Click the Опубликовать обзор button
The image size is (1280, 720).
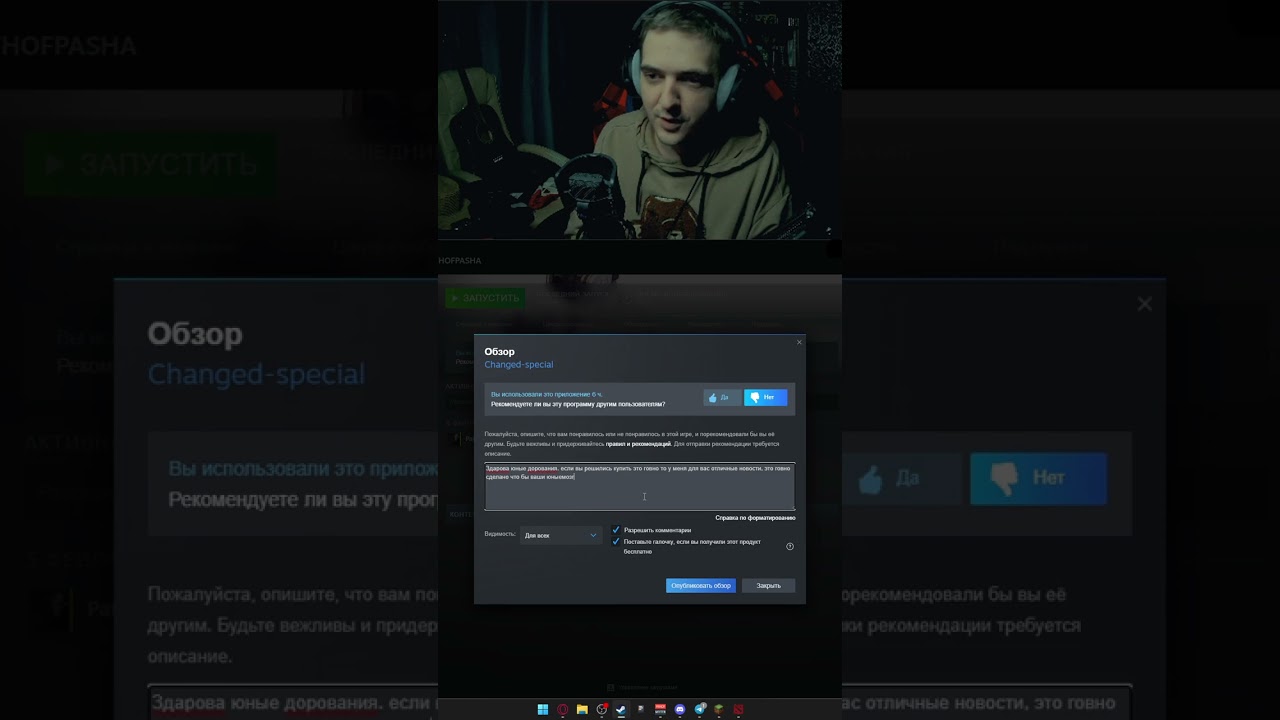(700, 585)
